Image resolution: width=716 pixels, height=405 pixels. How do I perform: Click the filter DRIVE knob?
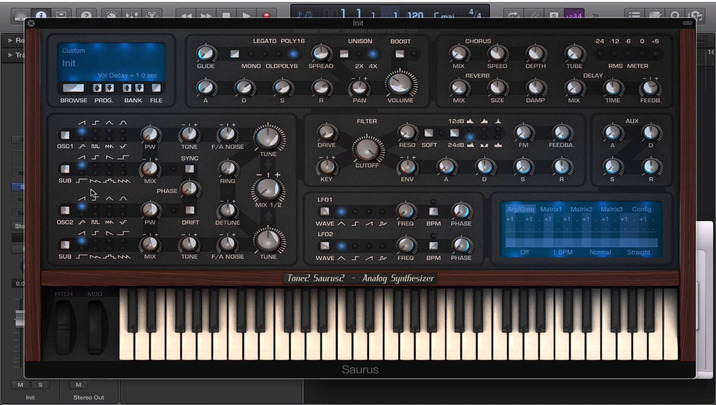326,132
